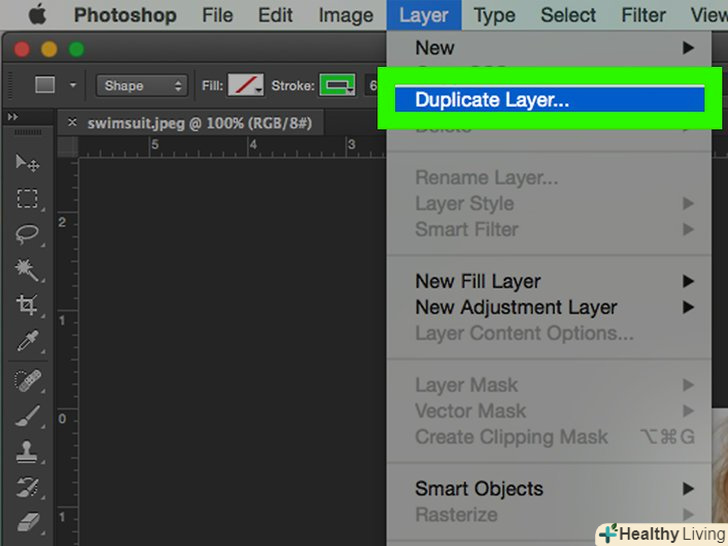Open the Image menu

pyautogui.click(x=346, y=15)
